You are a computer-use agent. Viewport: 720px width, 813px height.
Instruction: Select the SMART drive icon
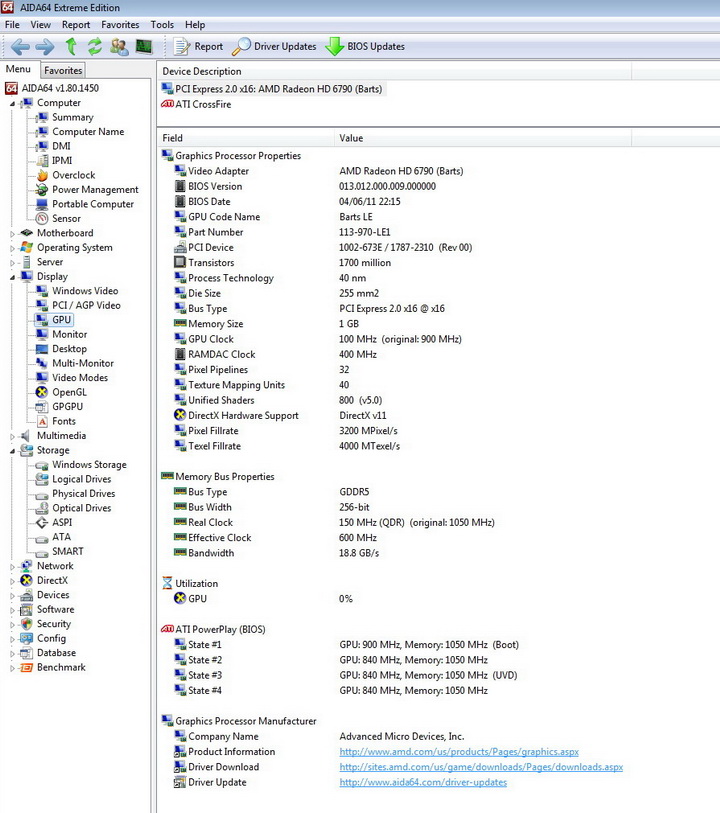pyautogui.click(x=42, y=552)
